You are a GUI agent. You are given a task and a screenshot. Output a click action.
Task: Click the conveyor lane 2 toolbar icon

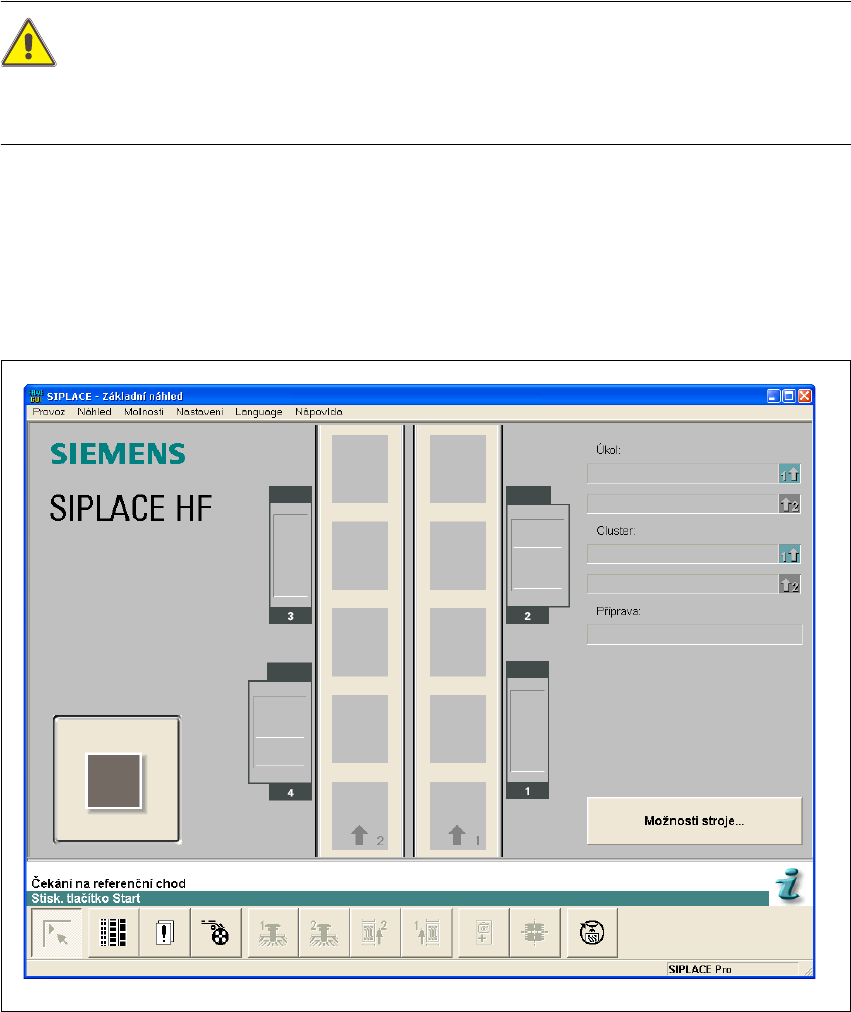[x=375, y=933]
